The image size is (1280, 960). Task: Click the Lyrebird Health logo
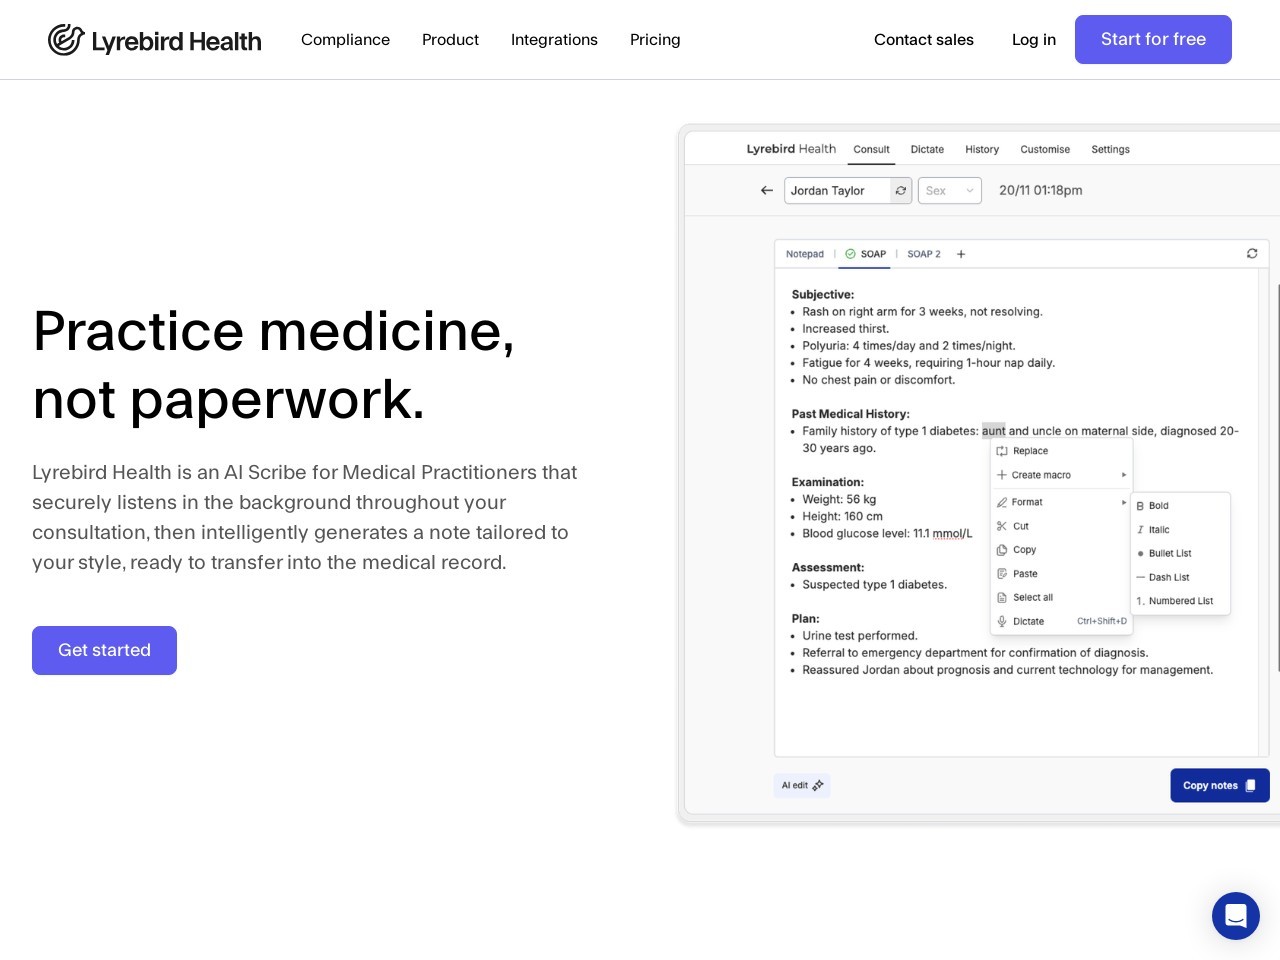(155, 40)
